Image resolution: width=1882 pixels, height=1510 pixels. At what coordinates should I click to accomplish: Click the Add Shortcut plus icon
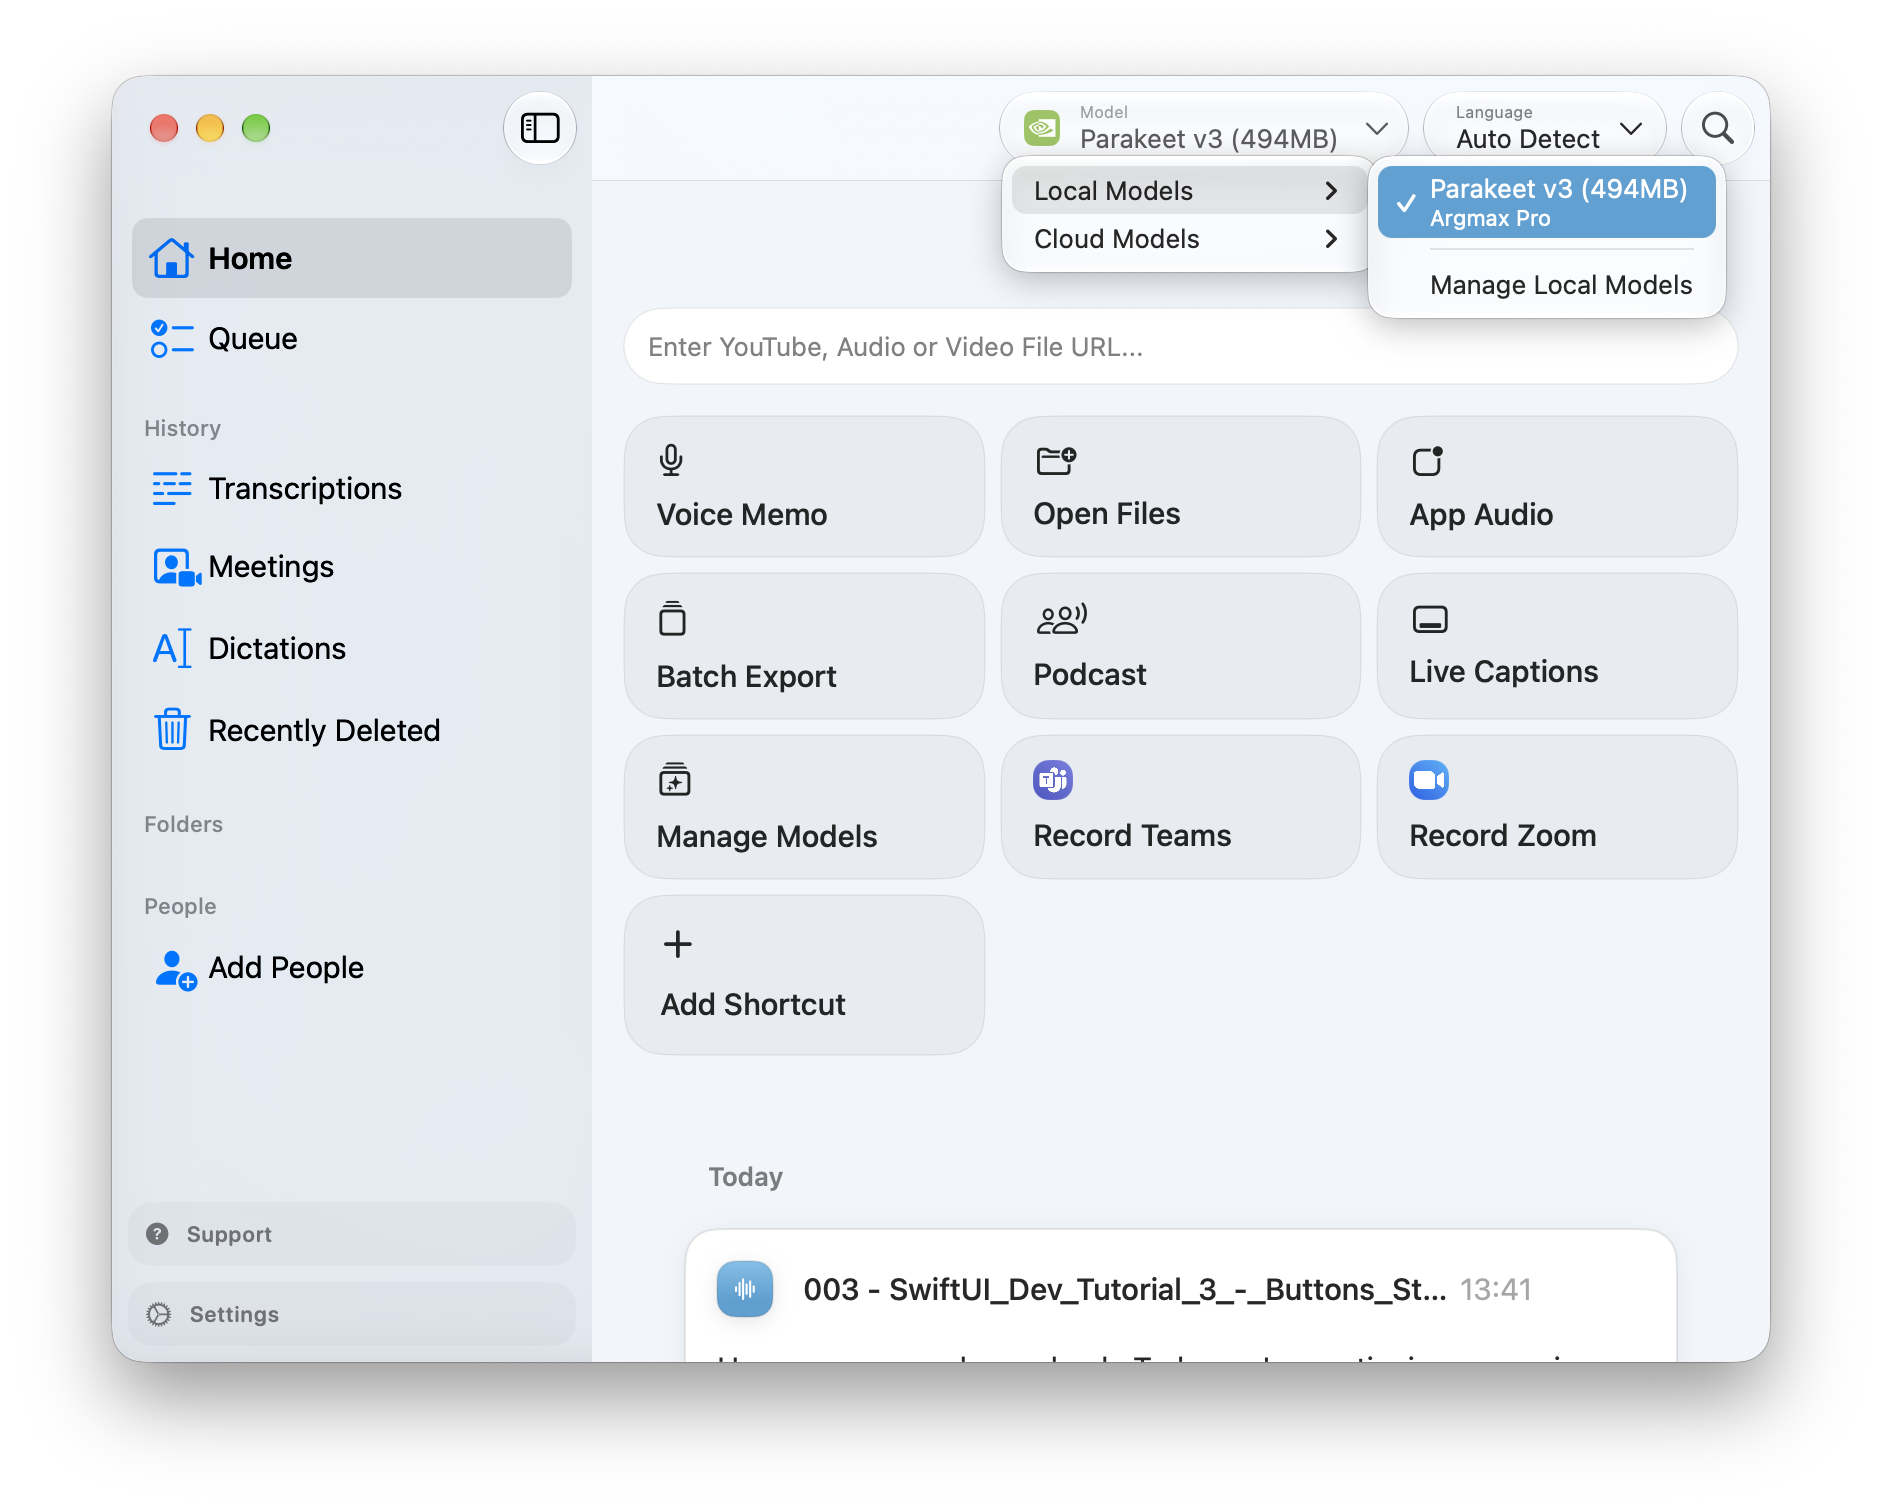pos(678,944)
